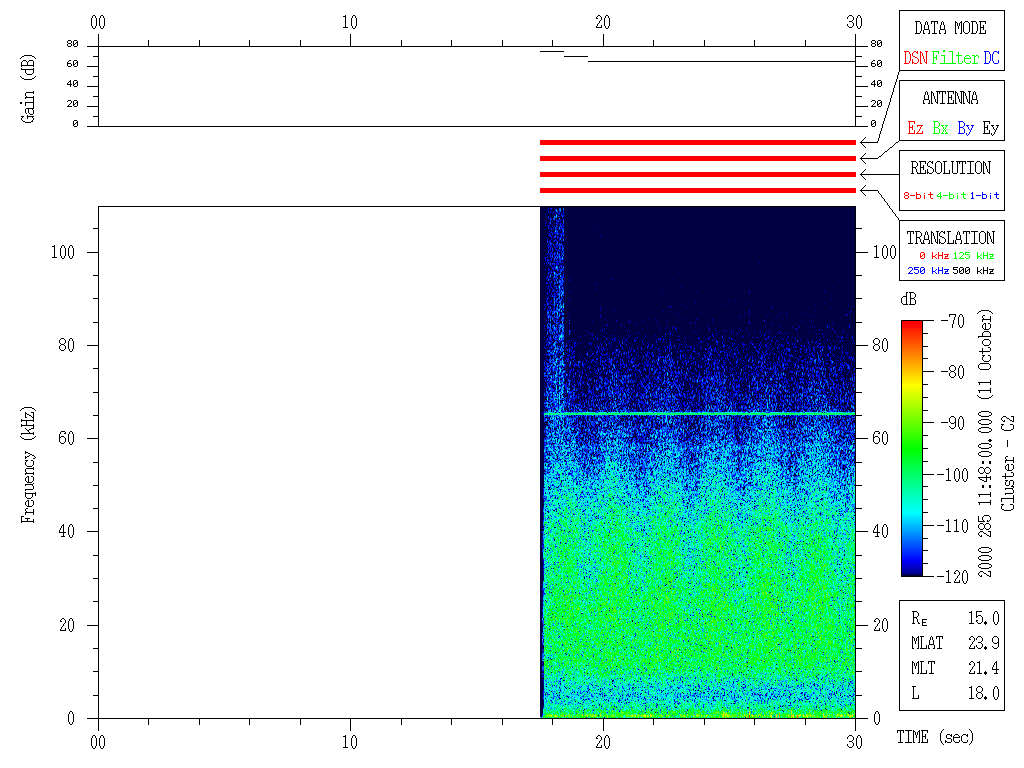
Task: Pick the 125 kHz translation label
Action: [974, 257]
